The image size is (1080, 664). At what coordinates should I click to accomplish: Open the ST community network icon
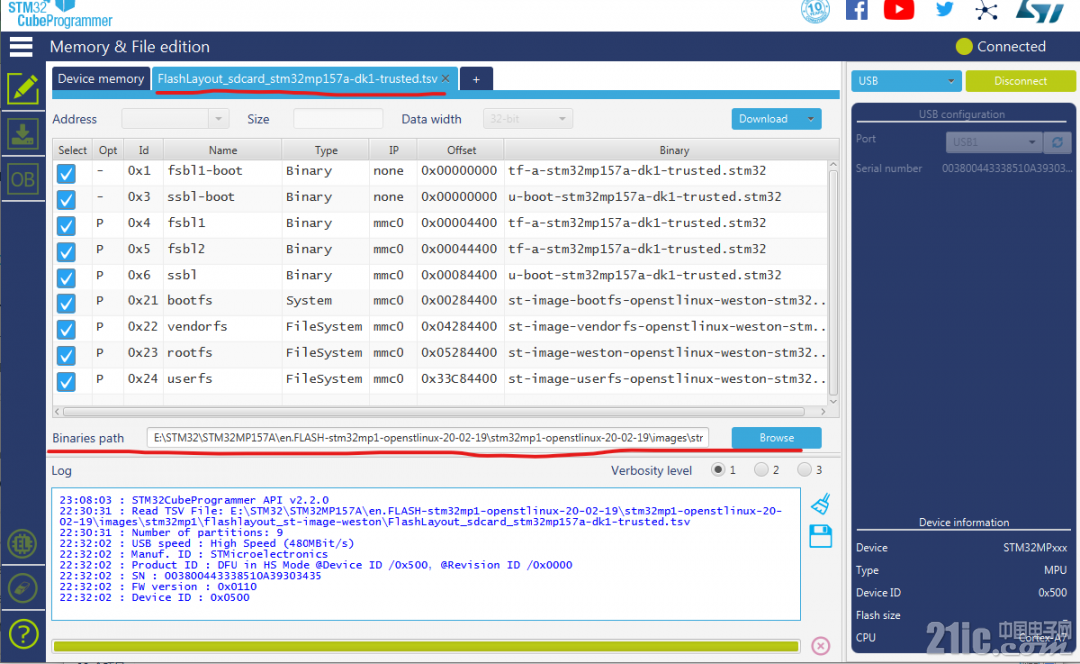tap(986, 10)
